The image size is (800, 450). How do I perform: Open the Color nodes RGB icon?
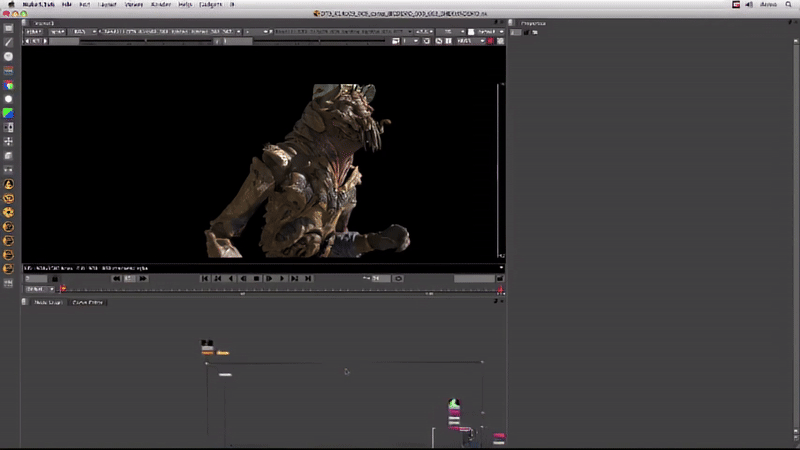[x=9, y=86]
